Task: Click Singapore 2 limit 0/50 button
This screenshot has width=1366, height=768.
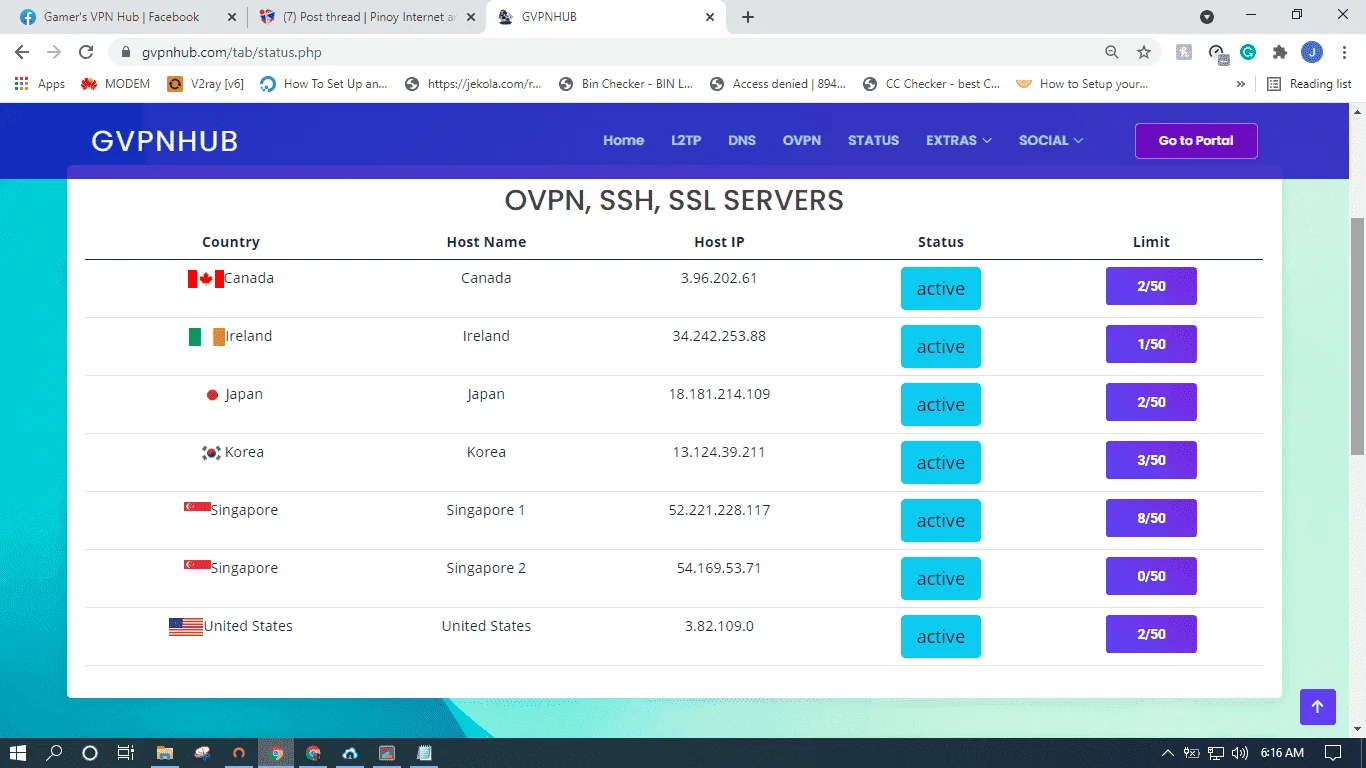Action: (x=1151, y=576)
